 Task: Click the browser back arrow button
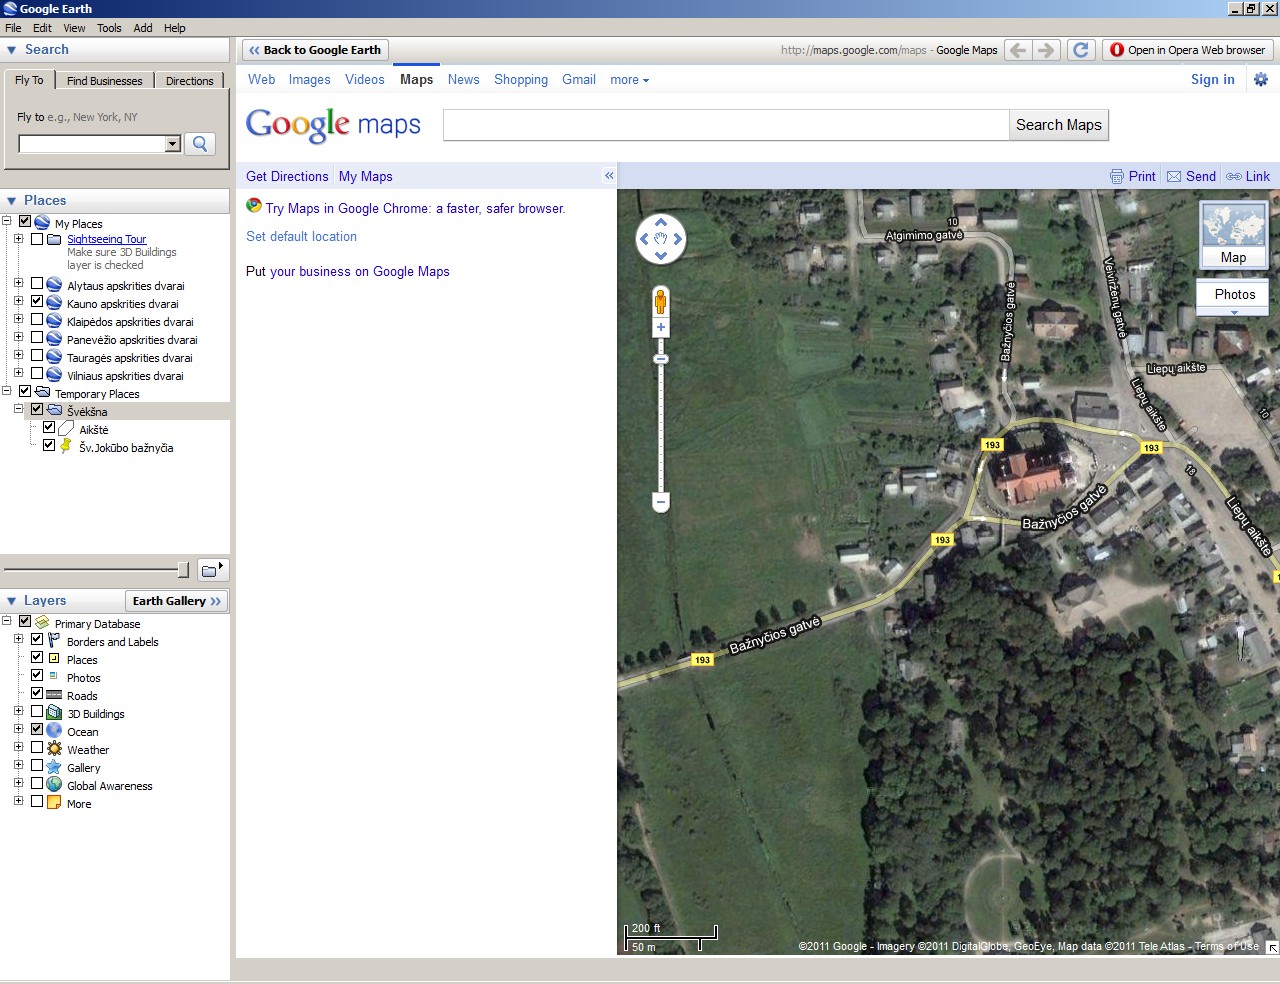[1018, 50]
